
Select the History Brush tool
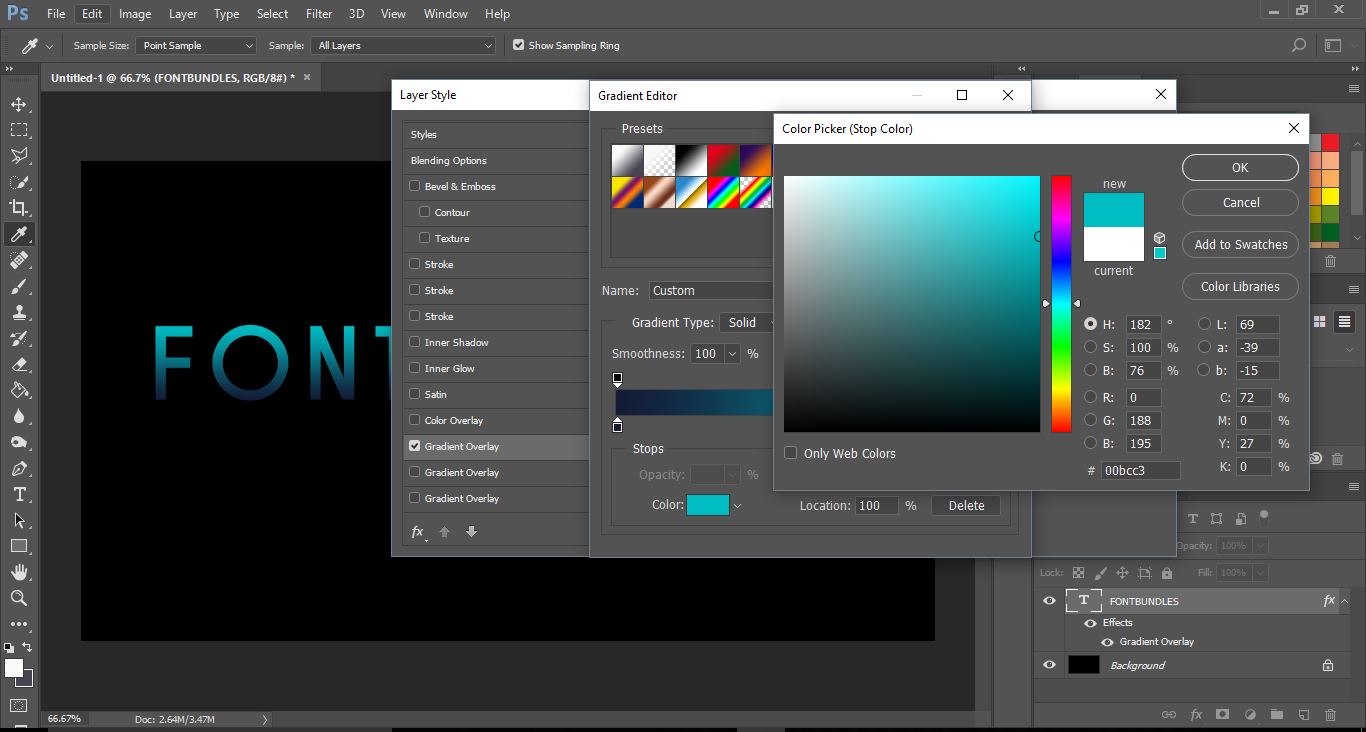point(19,338)
